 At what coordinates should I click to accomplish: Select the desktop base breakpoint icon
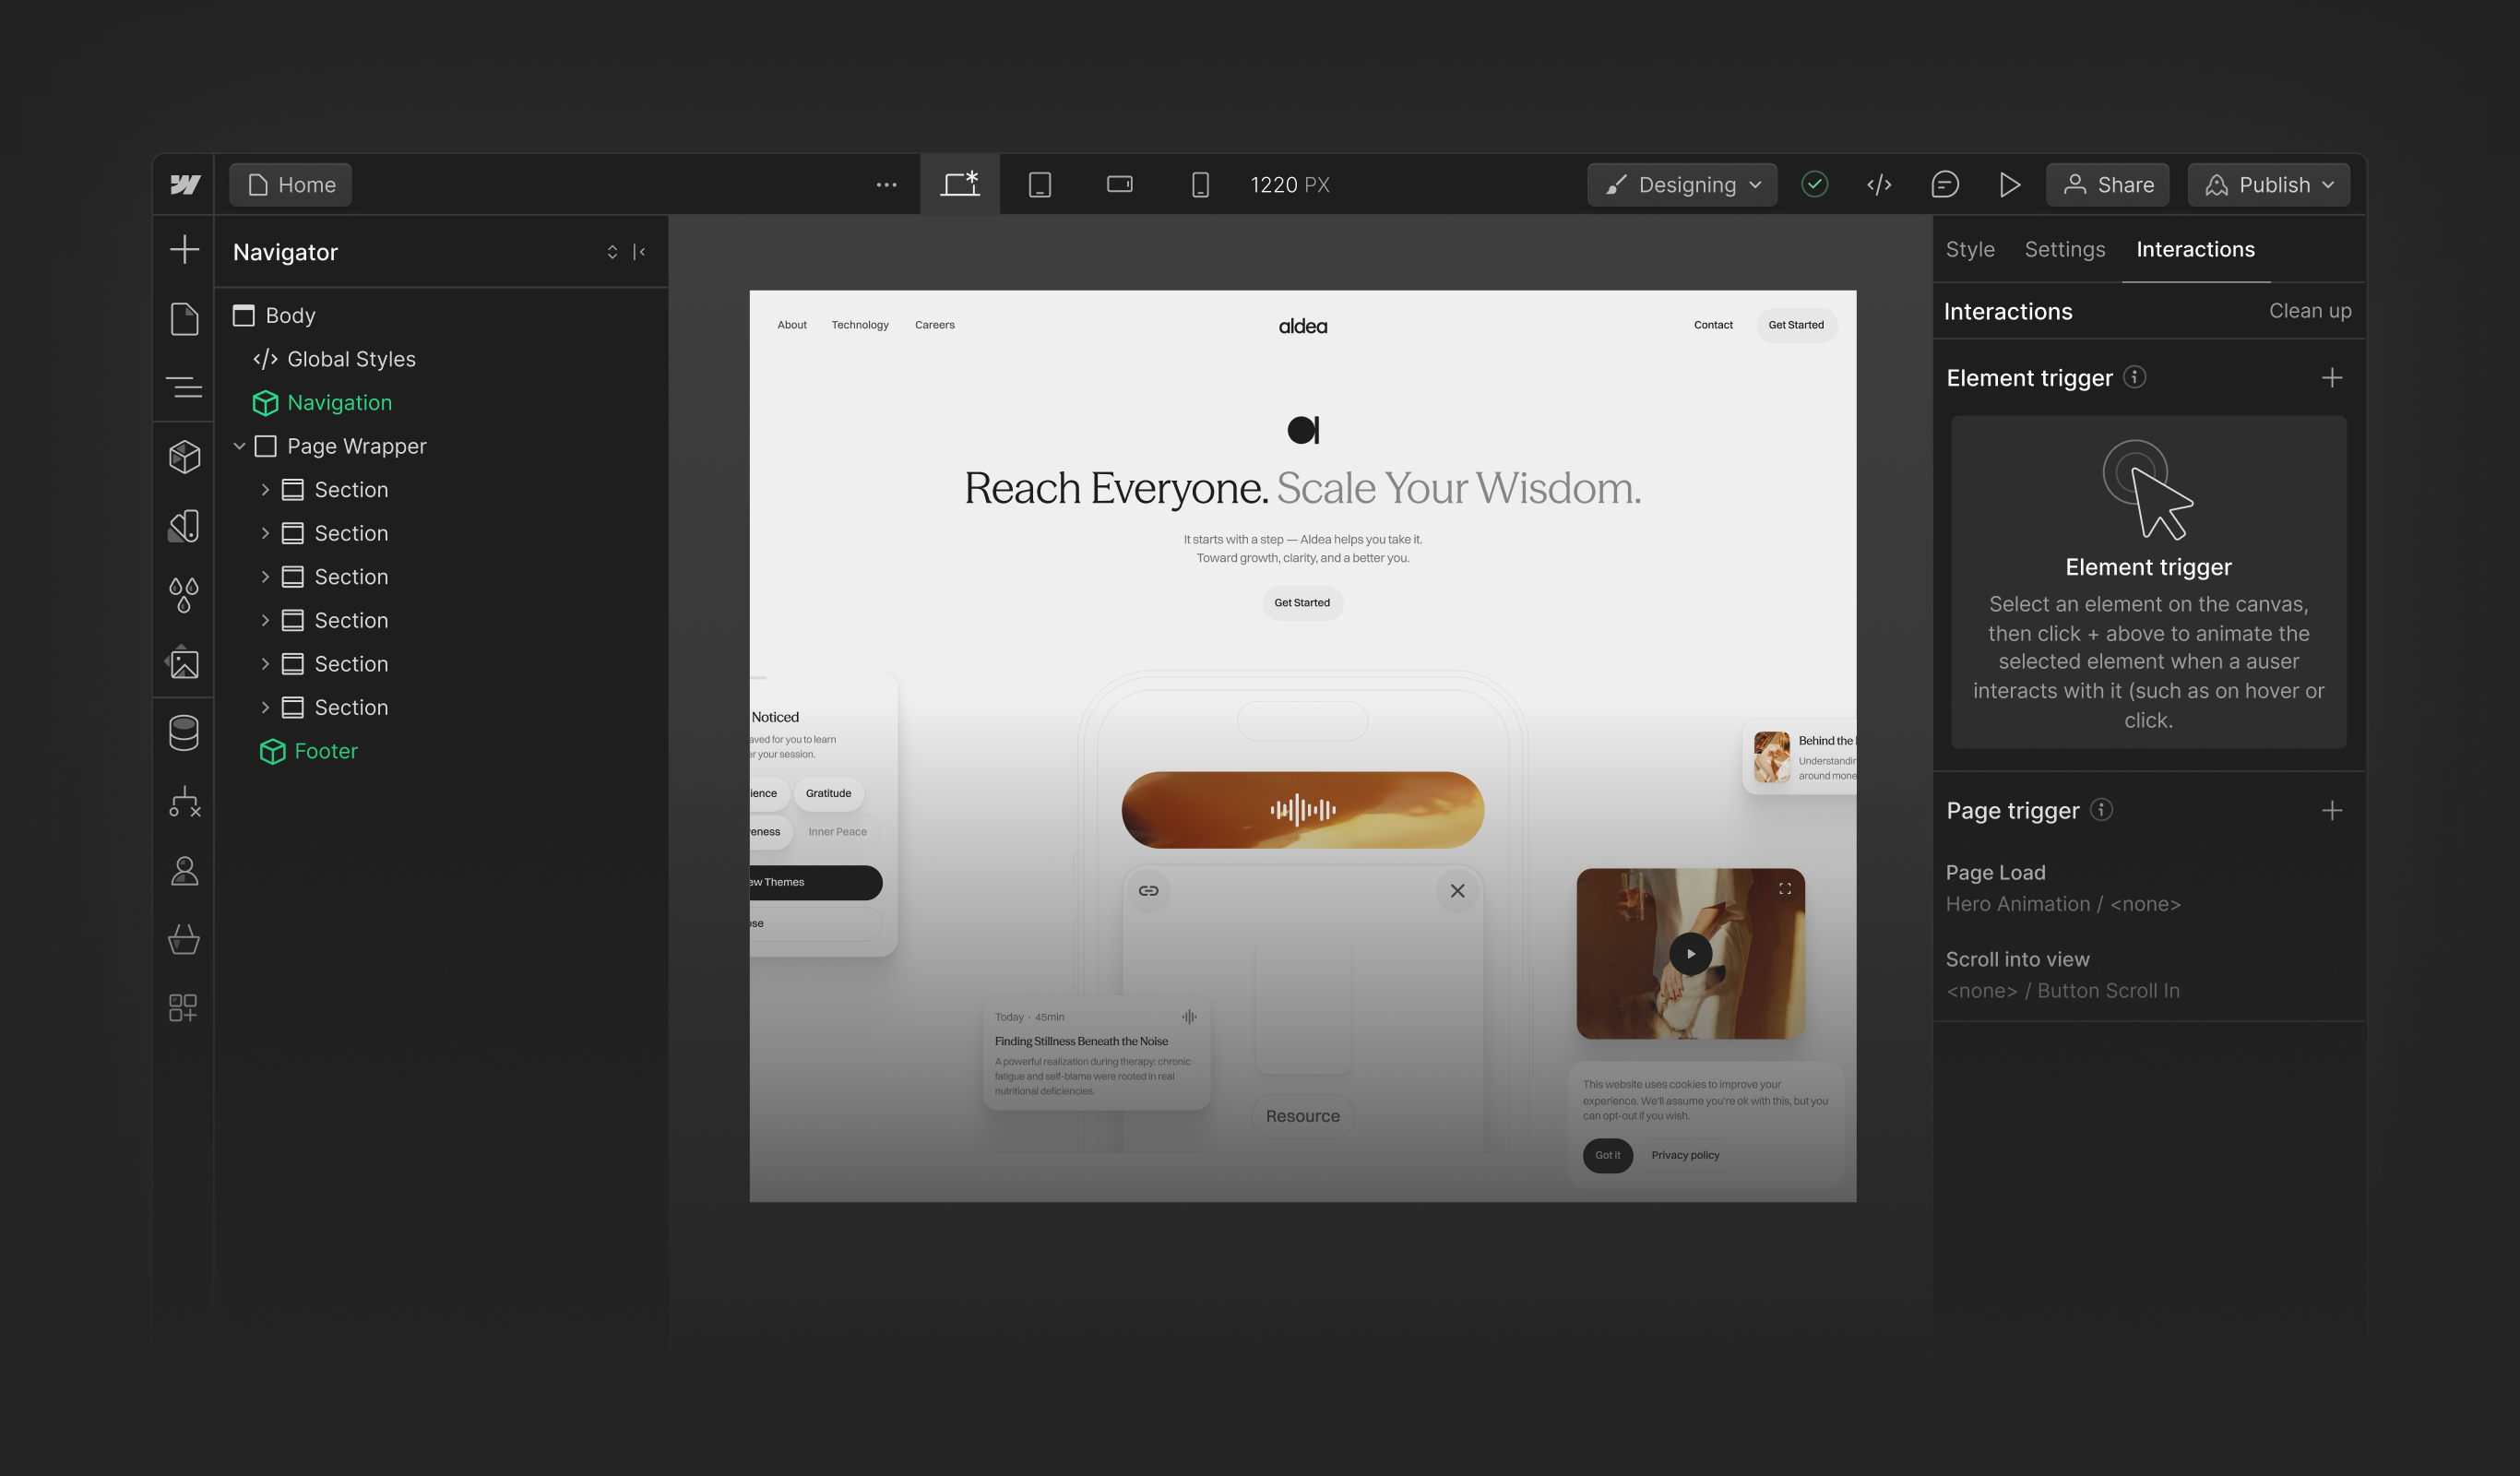(960, 184)
